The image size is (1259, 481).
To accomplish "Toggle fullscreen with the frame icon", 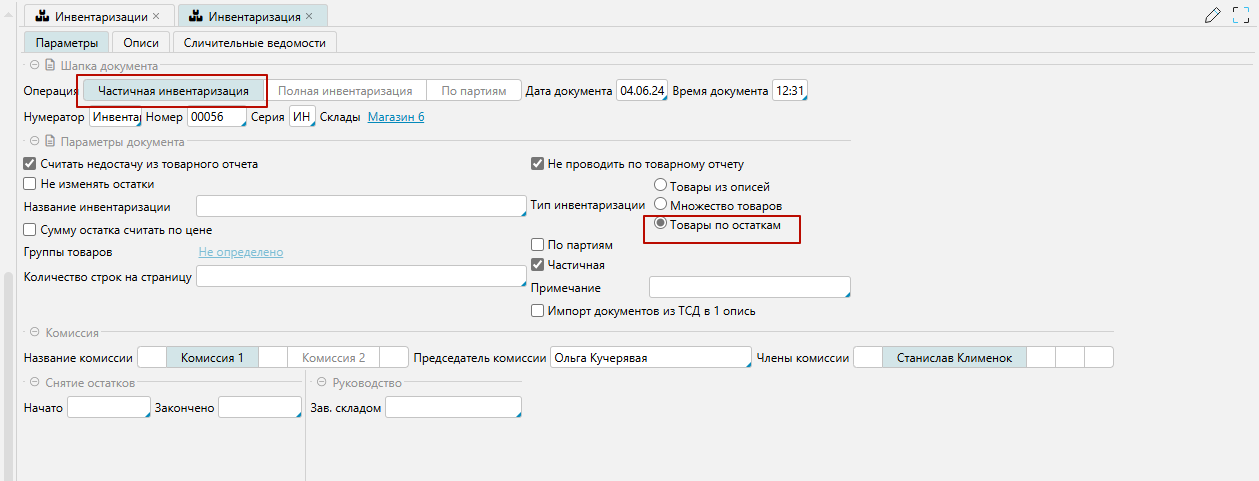I will (1241, 15).
